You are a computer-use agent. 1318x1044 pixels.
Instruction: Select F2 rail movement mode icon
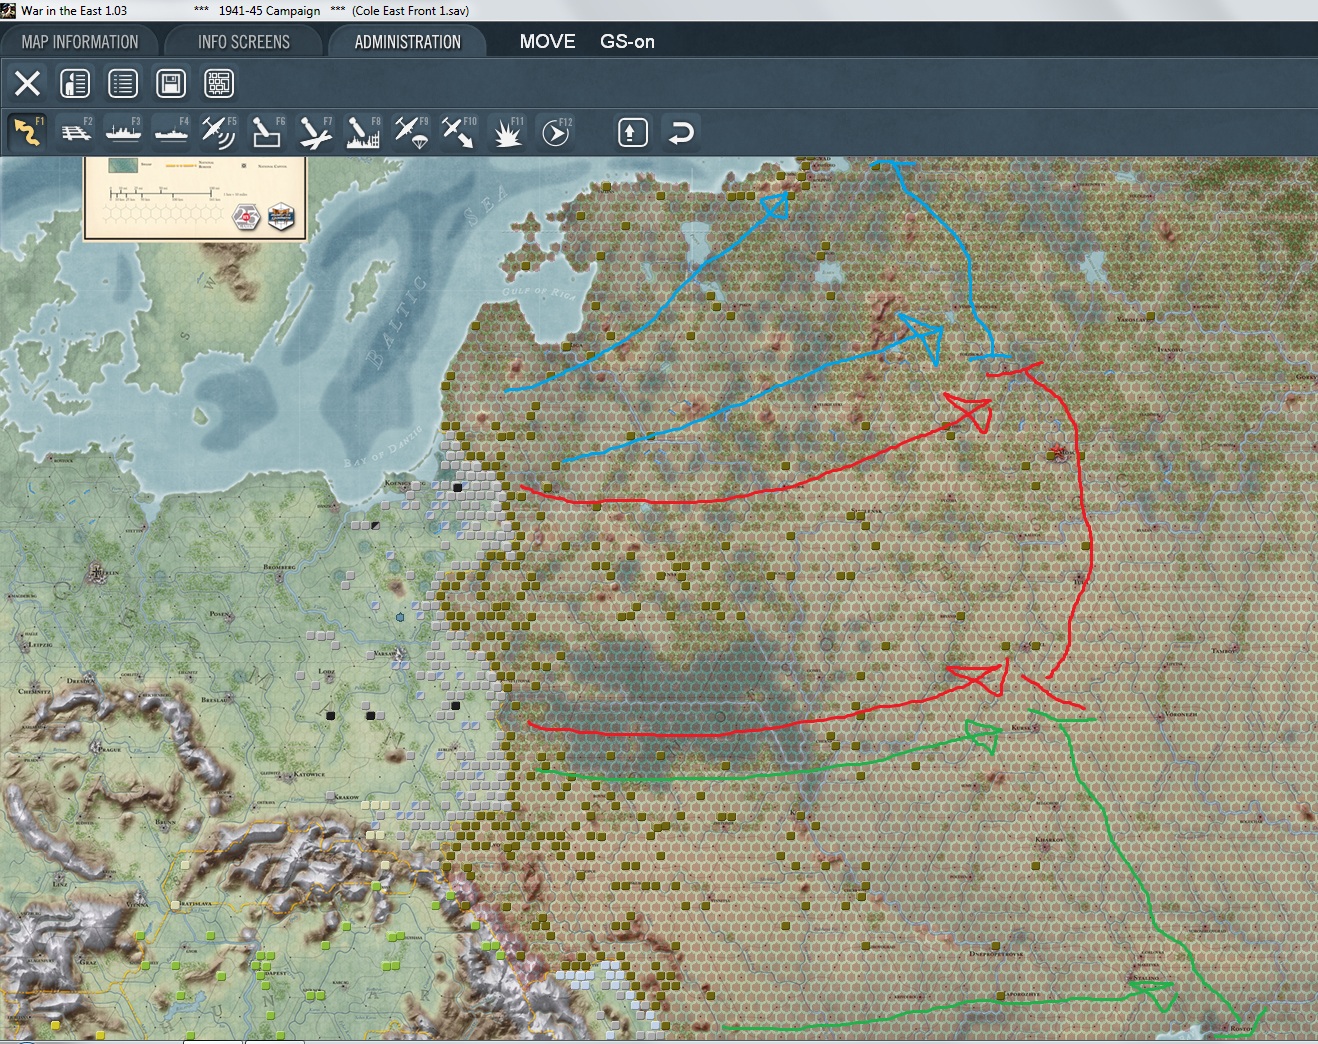[x=76, y=132]
